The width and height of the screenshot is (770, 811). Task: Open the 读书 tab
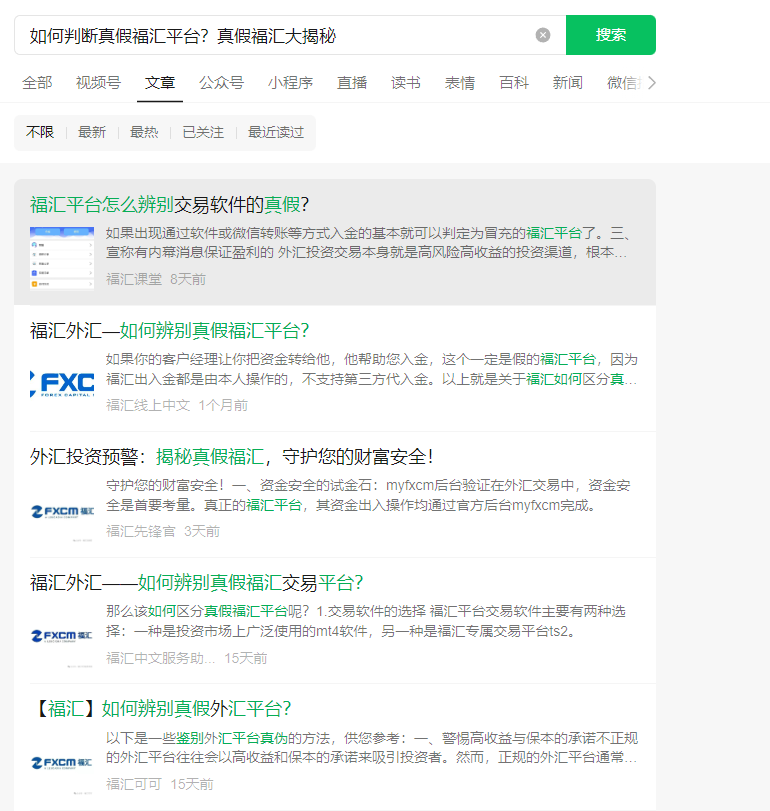[405, 83]
